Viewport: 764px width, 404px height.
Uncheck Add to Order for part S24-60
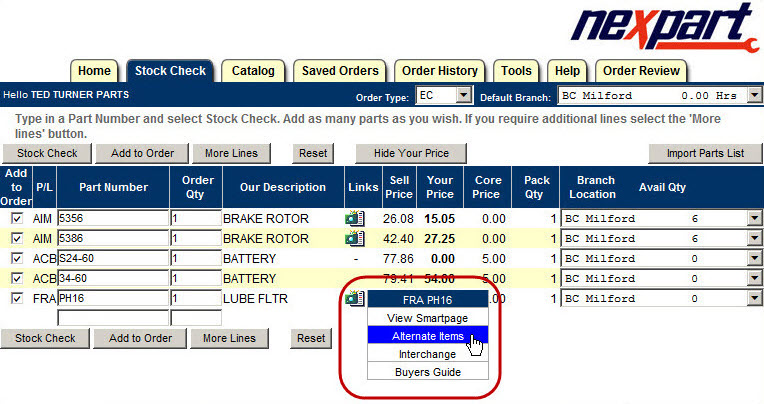[17, 258]
